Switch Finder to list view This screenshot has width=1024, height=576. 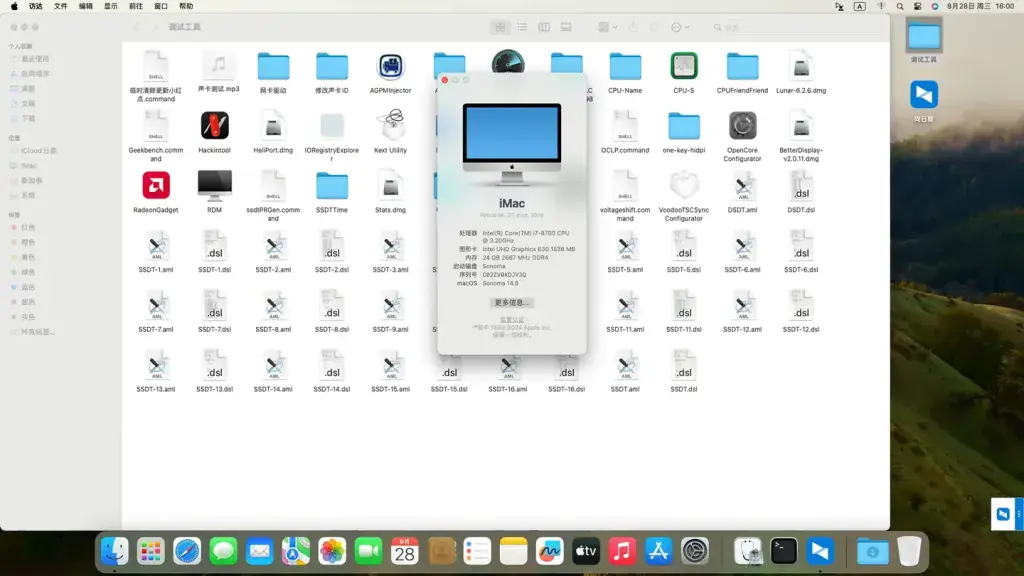[x=522, y=27]
